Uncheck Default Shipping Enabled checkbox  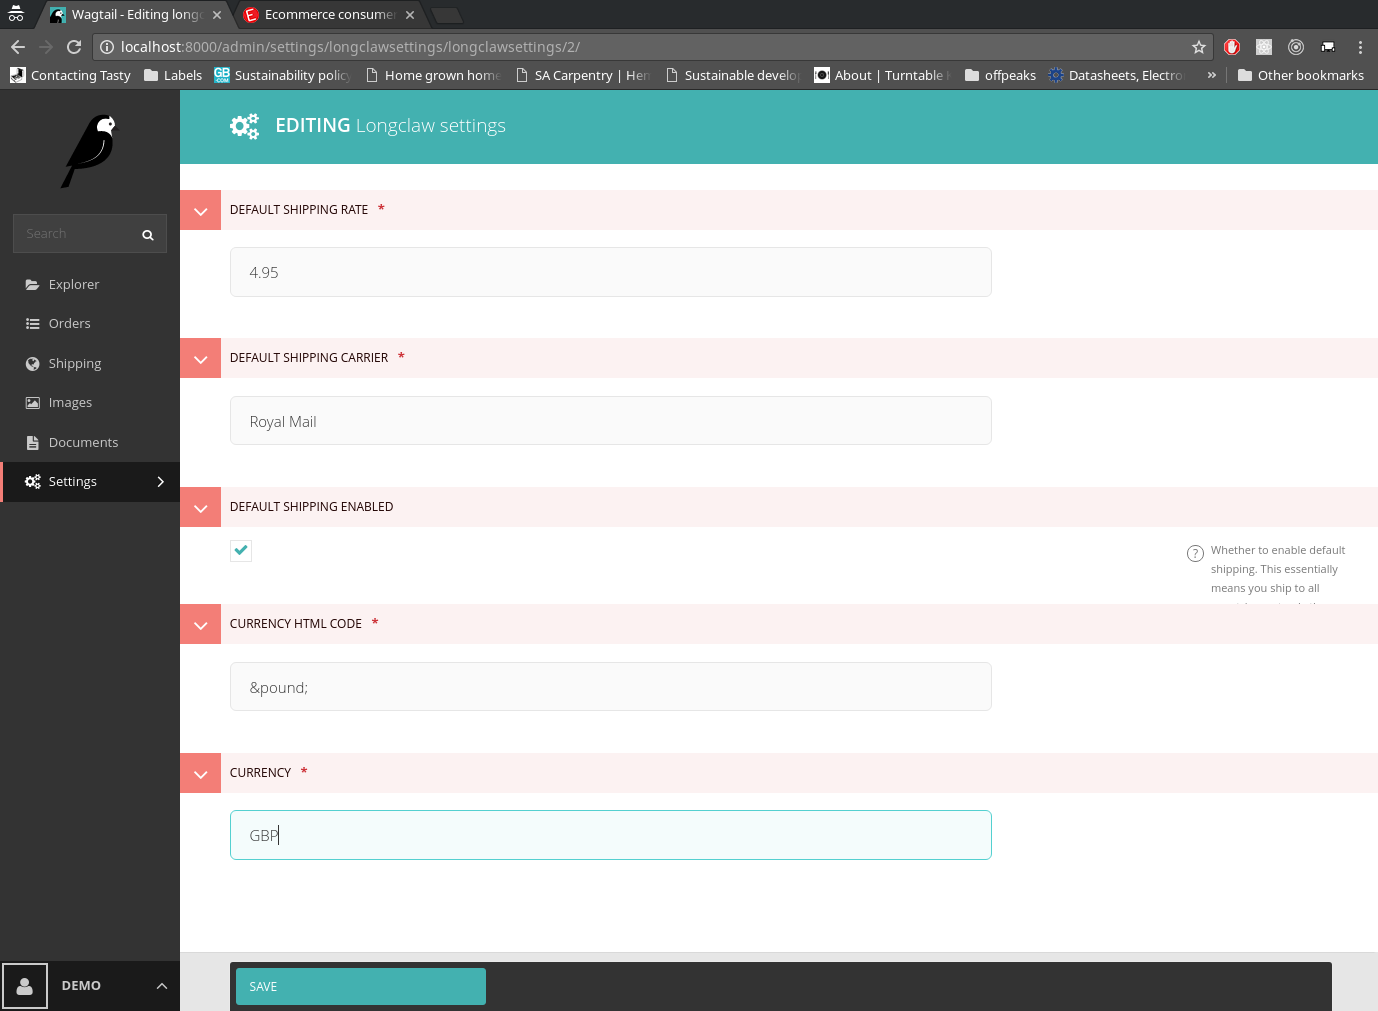pyautogui.click(x=241, y=551)
